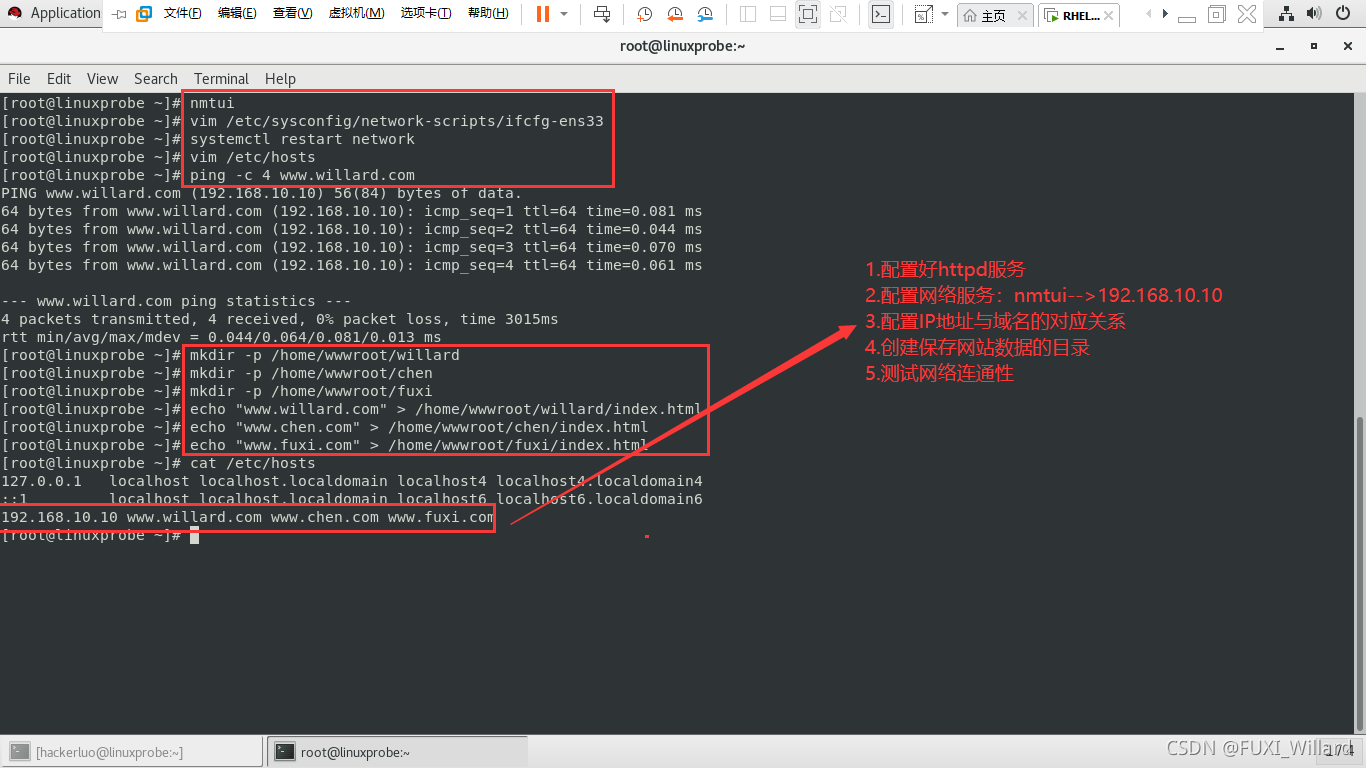The width and height of the screenshot is (1366, 768).
Task: Click the hackerluo@linuxprobe taskbar button
Action: click(130, 751)
